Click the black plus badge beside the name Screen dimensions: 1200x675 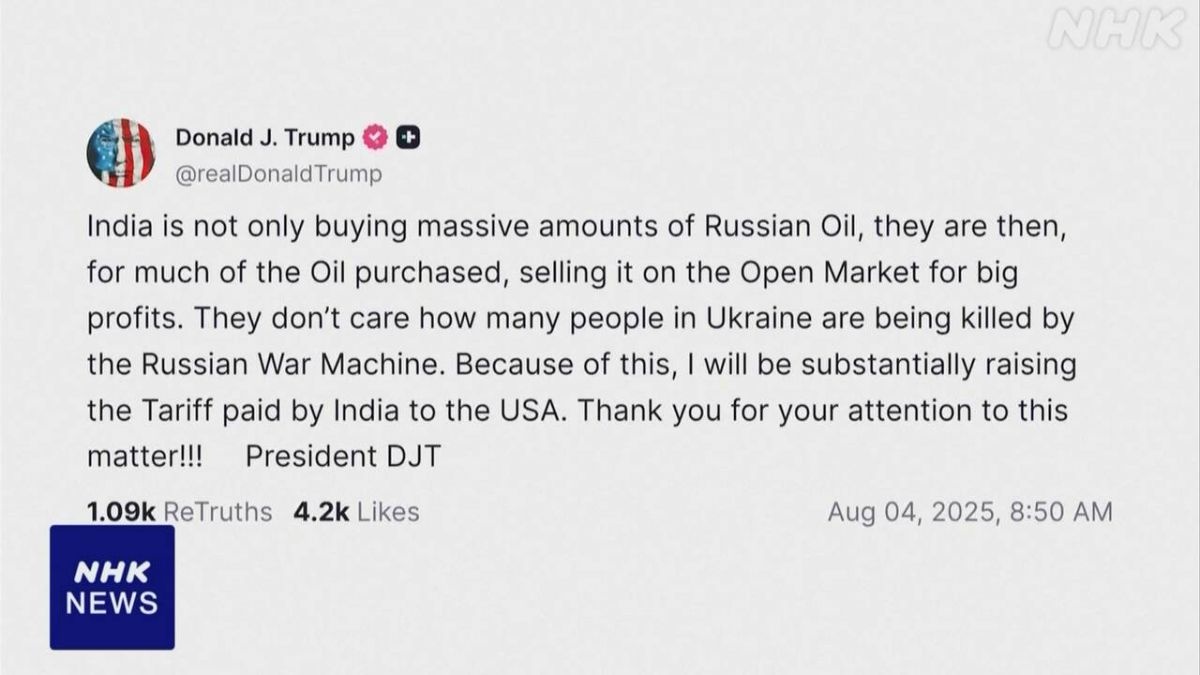[x=407, y=137]
